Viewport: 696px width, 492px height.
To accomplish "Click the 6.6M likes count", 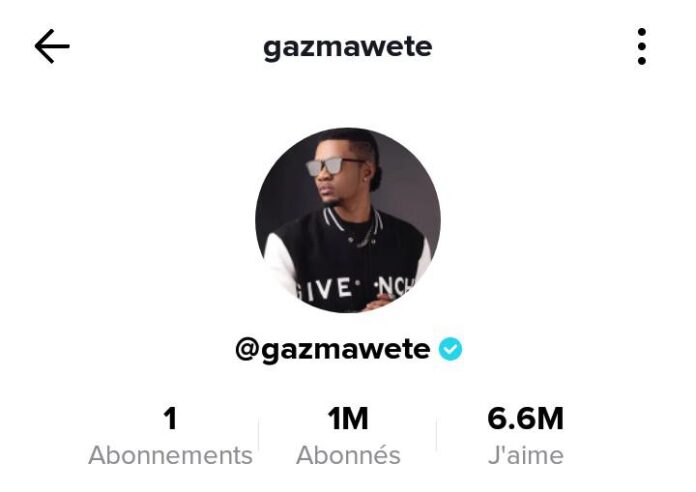I will coord(526,419).
